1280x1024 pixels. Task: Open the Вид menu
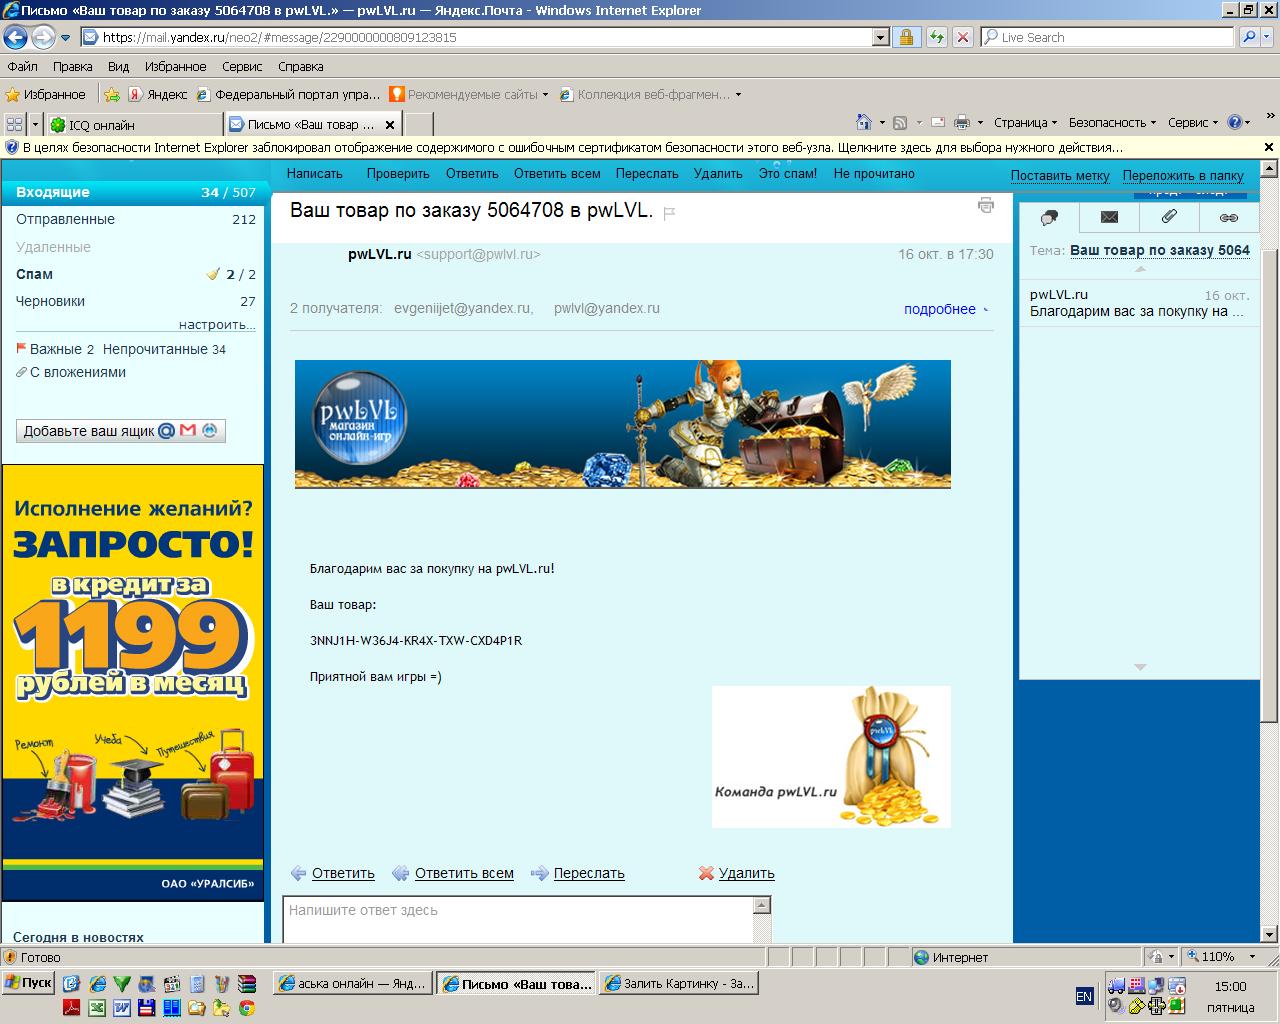coord(118,67)
